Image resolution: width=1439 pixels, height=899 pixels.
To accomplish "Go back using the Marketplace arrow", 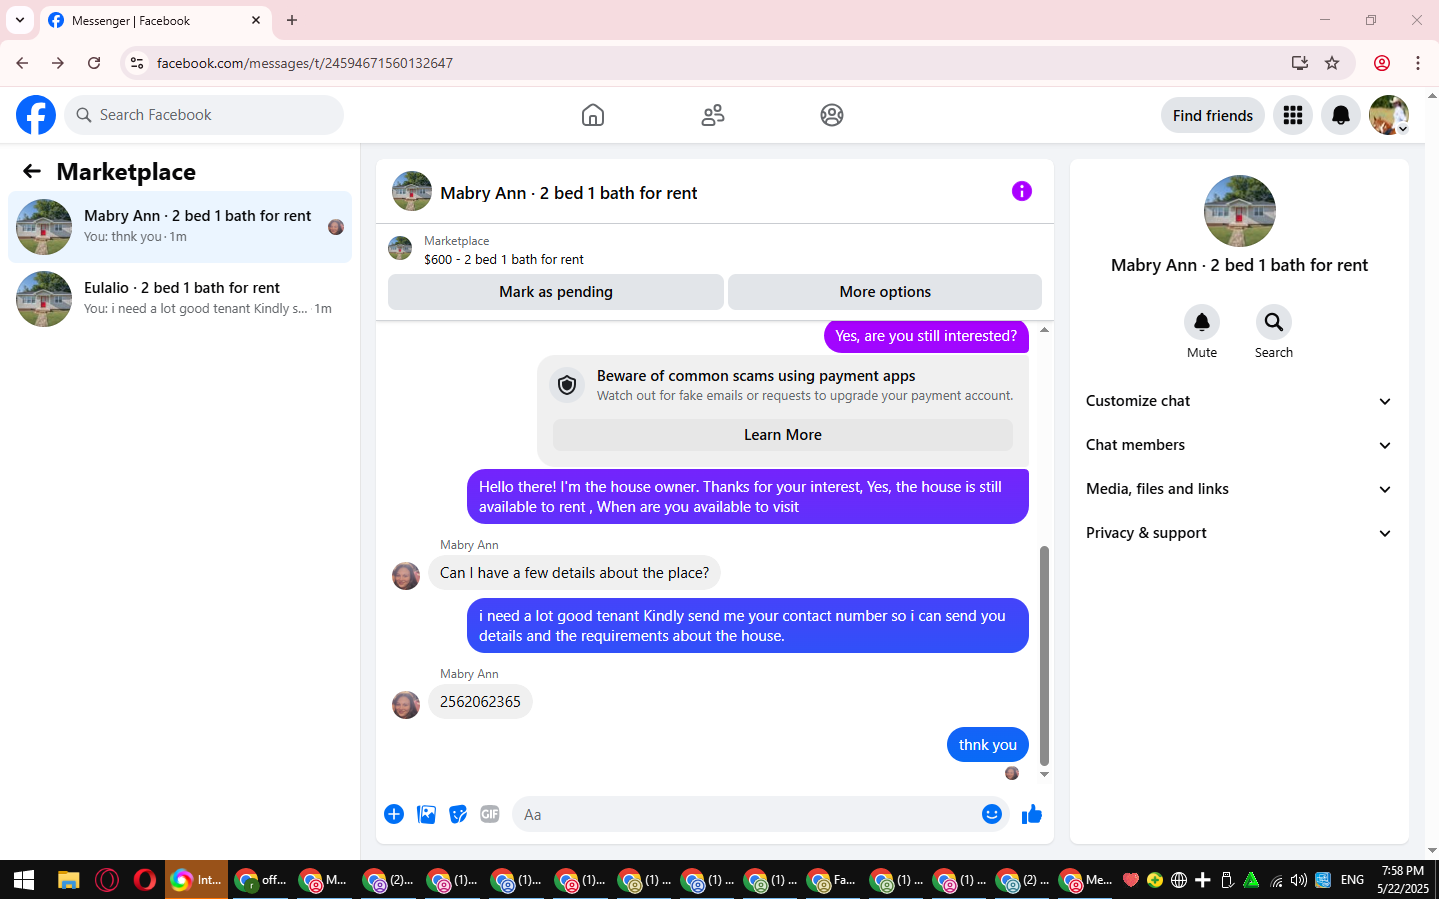I will 32,171.
